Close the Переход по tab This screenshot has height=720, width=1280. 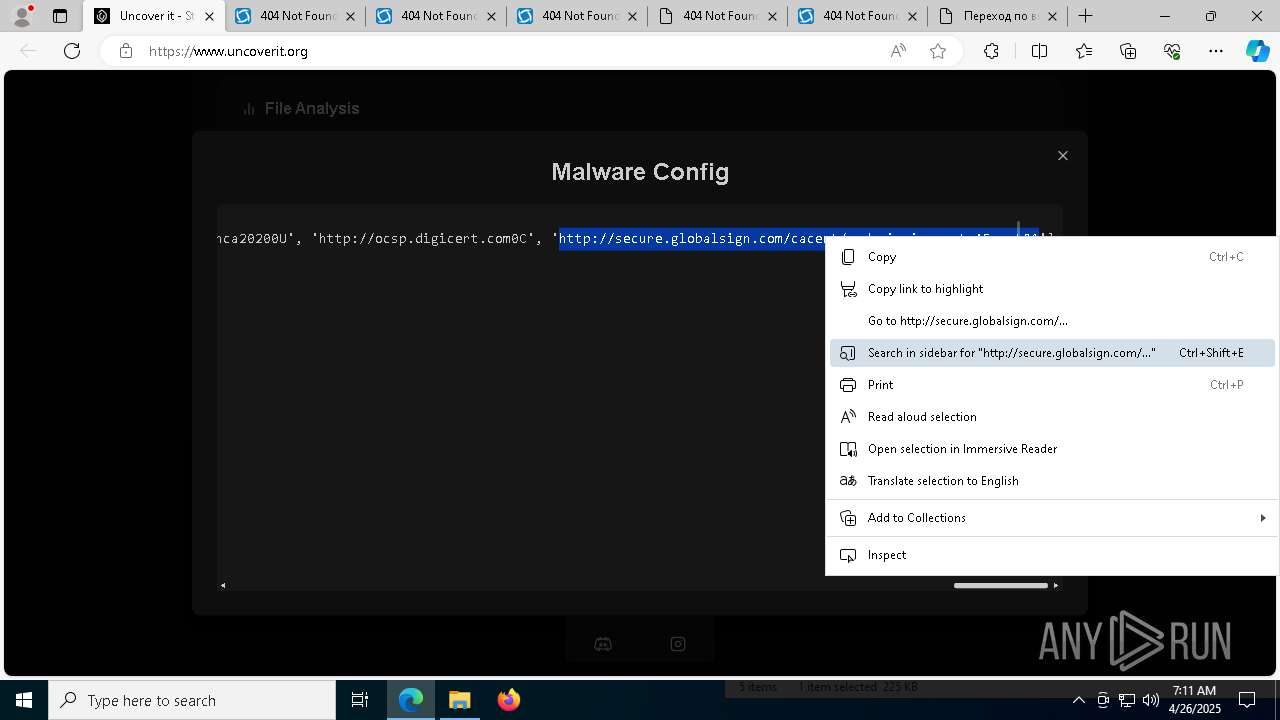[1053, 16]
